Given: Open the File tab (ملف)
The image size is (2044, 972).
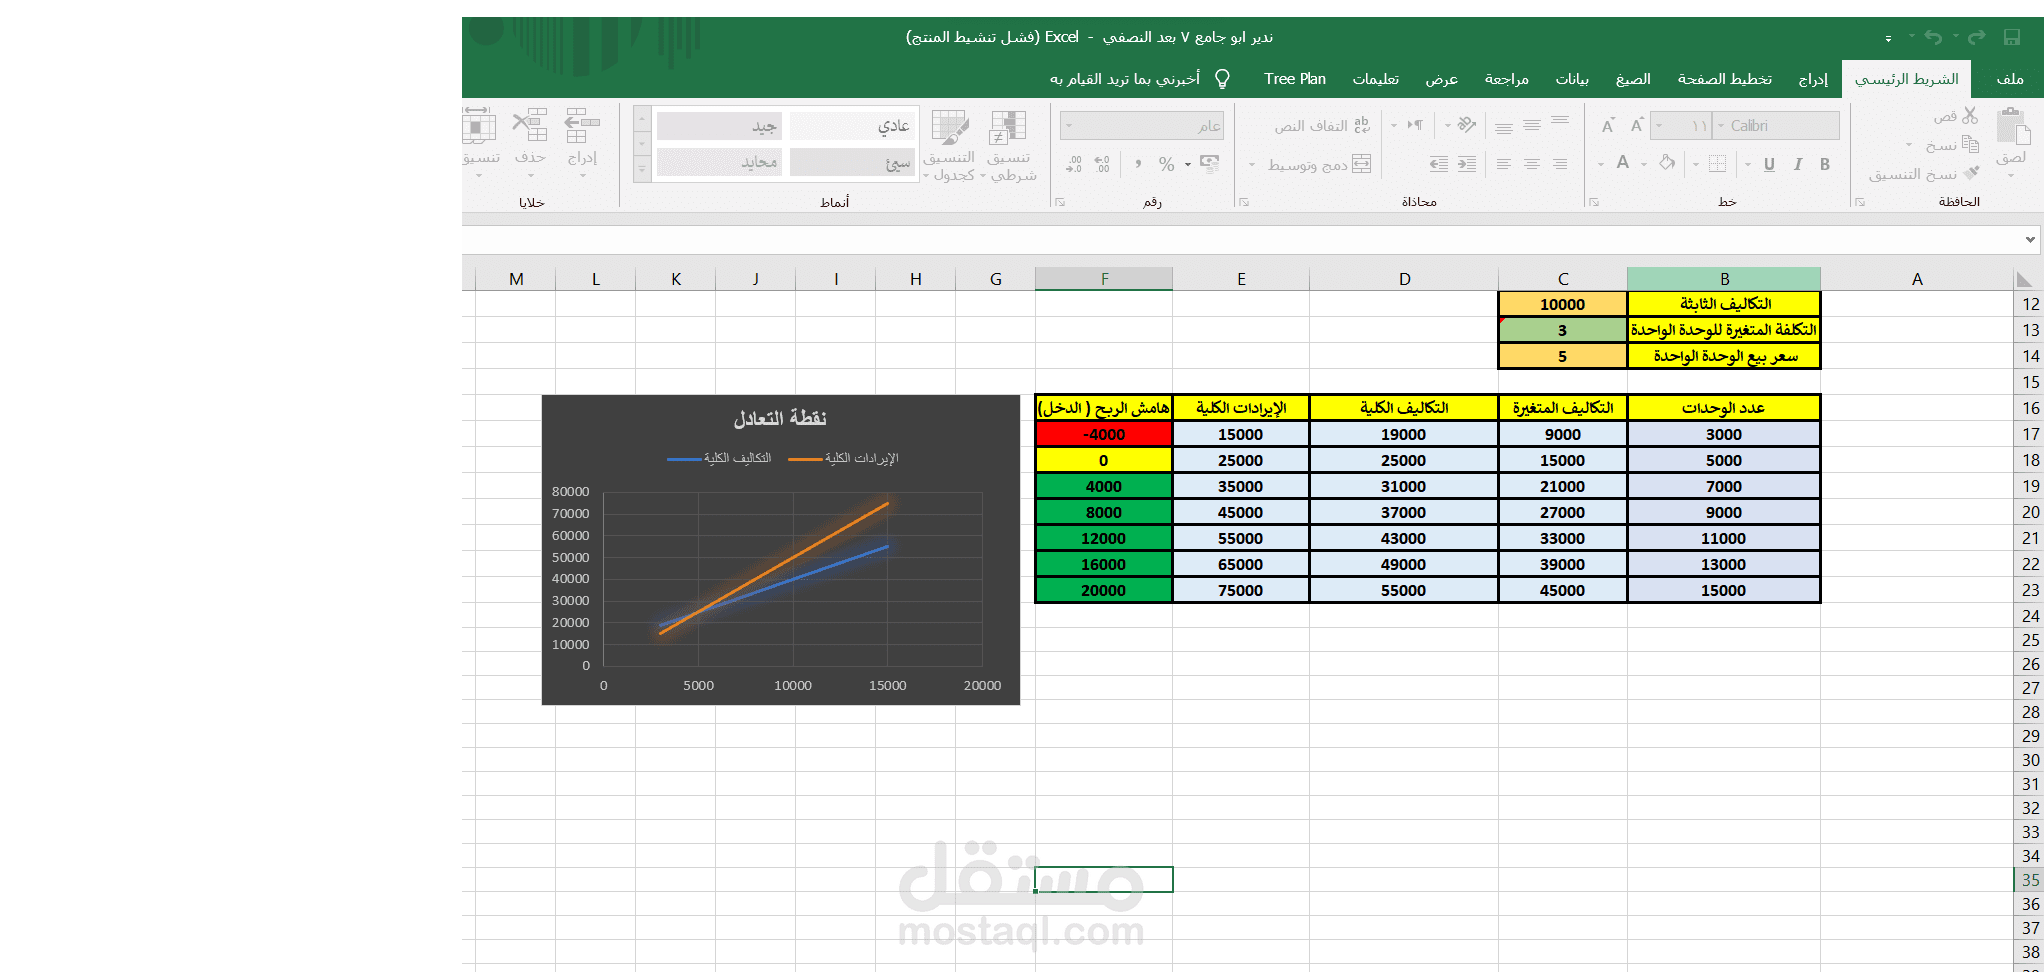Looking at the screenshot, I should [x=2010, y=79].
